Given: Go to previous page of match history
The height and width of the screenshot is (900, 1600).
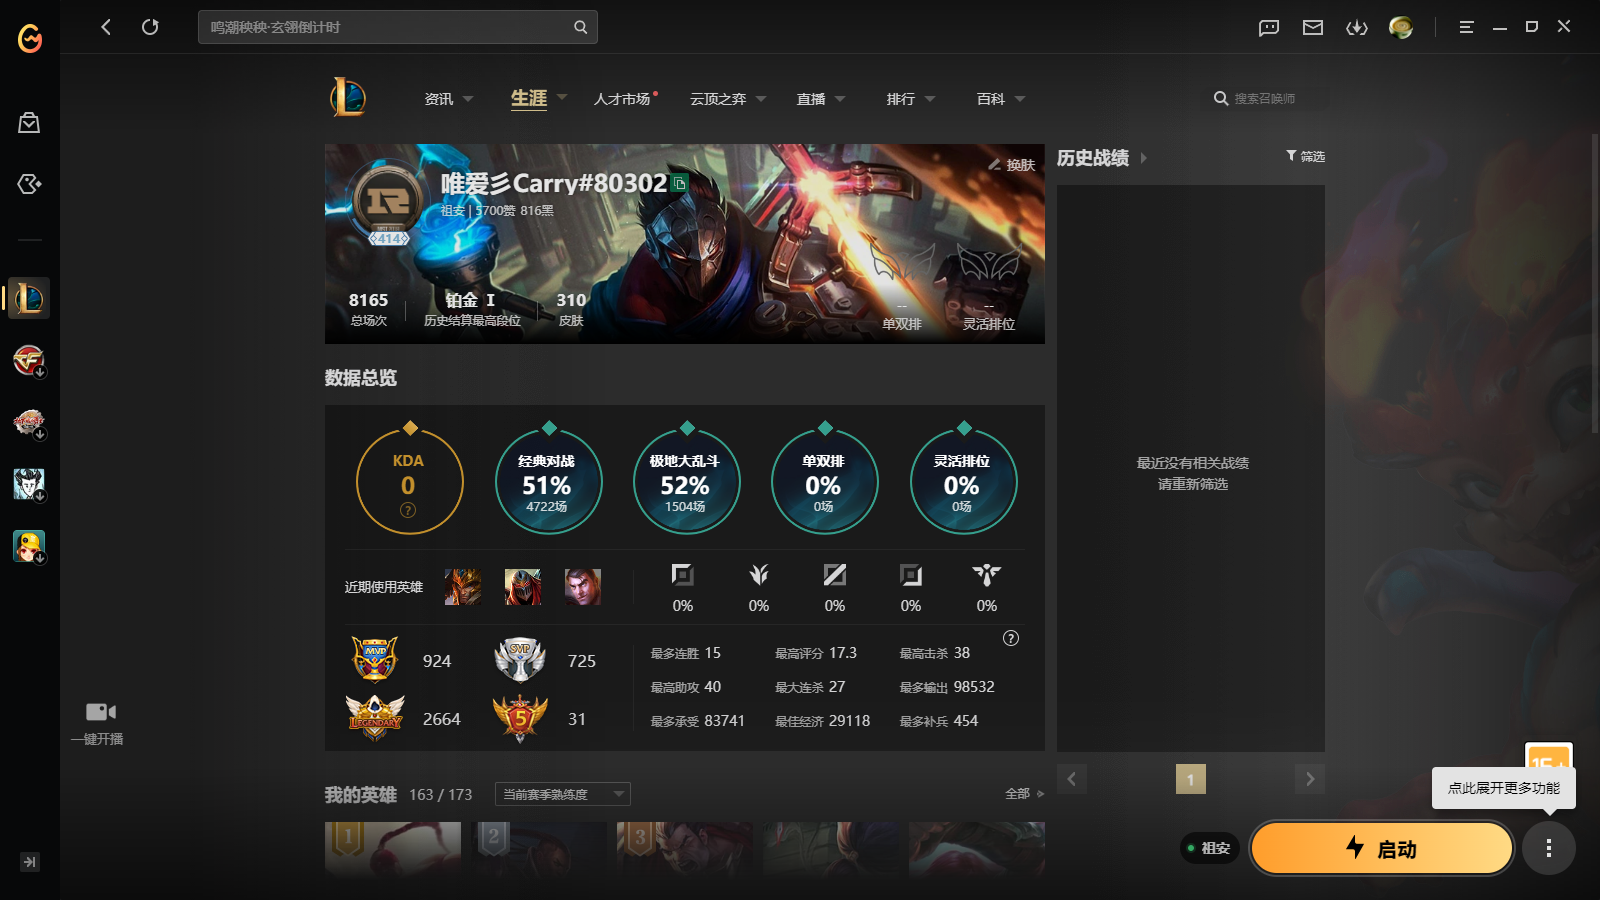Looking at the screenshot, I should coord(1072,779).
